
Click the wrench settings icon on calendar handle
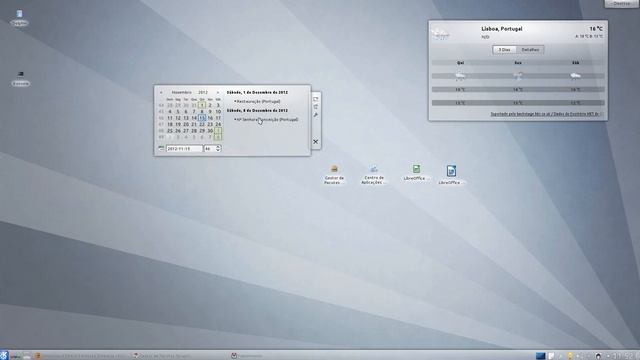[x=316, y=115]
